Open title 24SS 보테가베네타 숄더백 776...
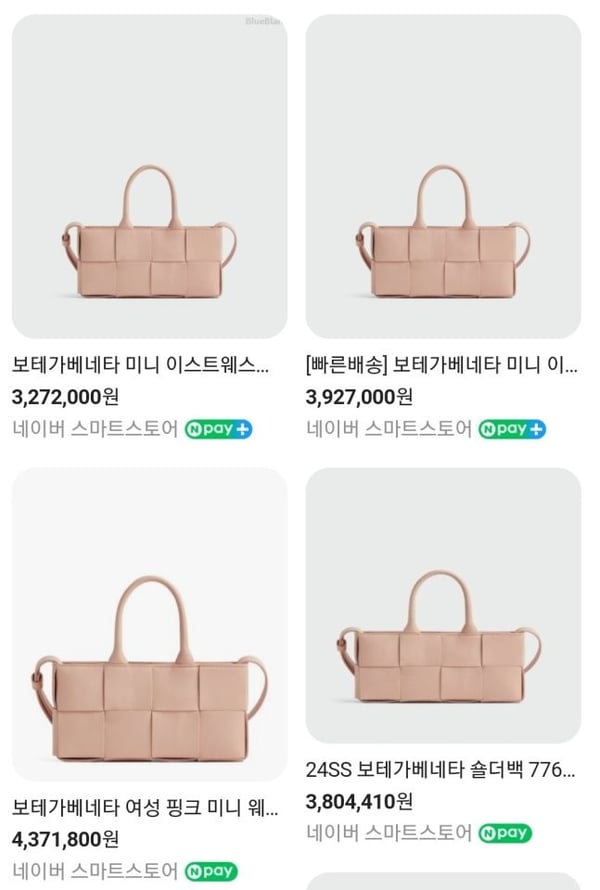This screenshot has height=890, width=600. coord(440,770)
